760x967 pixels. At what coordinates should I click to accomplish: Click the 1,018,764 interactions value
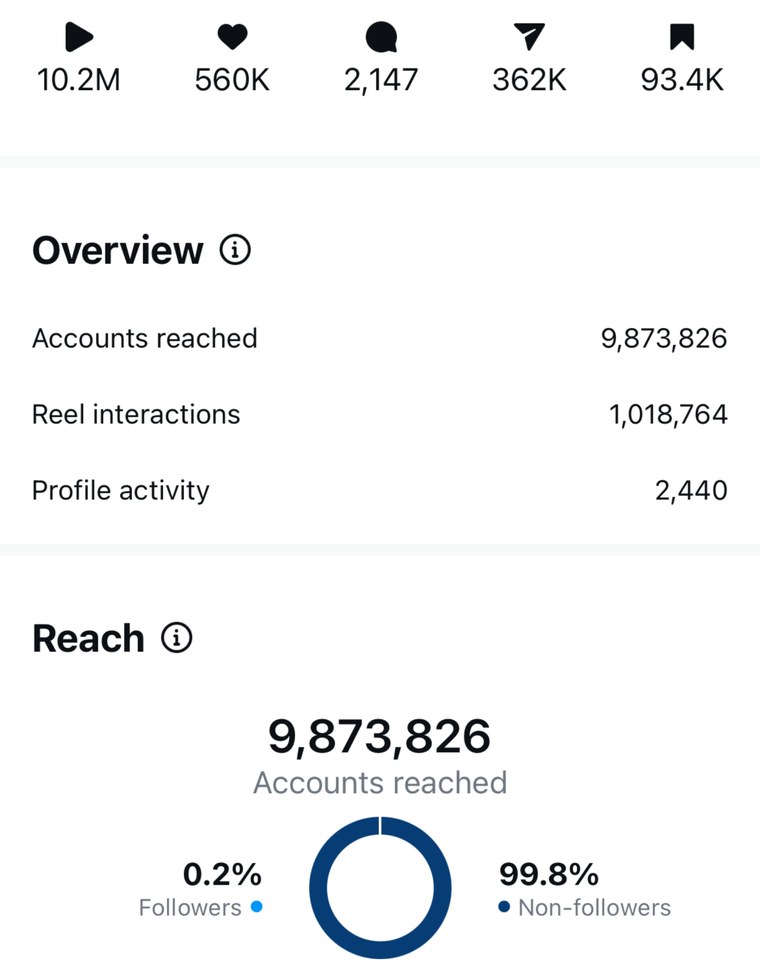668,414
